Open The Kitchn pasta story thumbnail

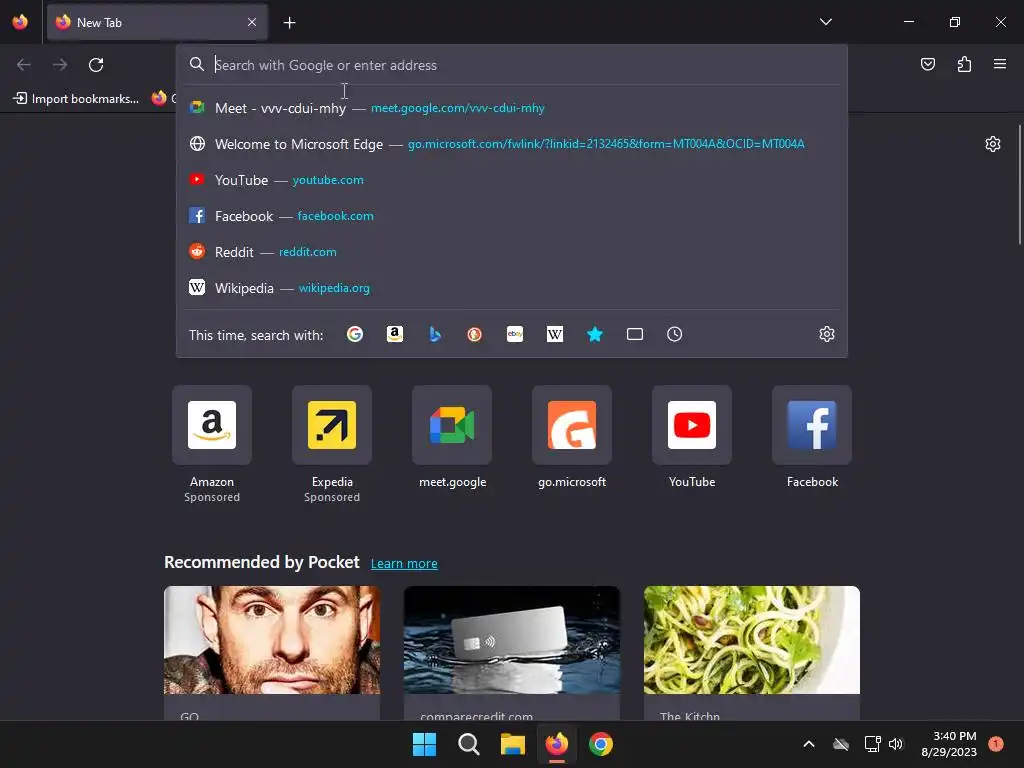[752, 639]
